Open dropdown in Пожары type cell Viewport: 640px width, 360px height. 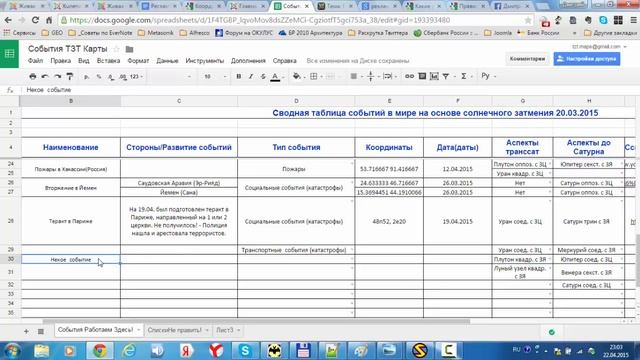click(352, 164)
